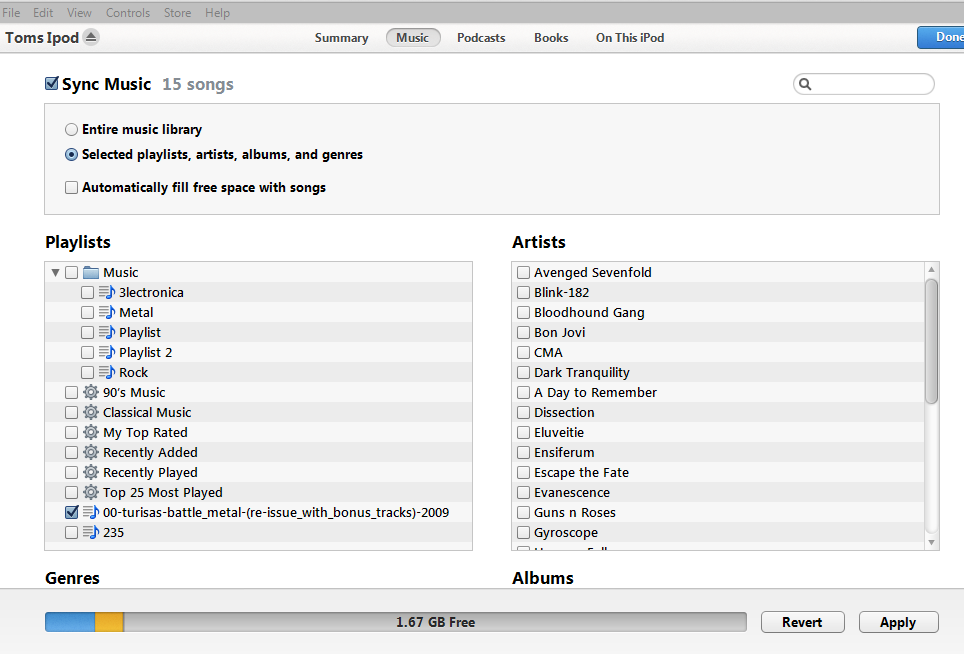Image resolution: width=964 pixels, height=654 pixels.
Task: Click the Done button
Action: pyautogui.click(x=942, y=37)
